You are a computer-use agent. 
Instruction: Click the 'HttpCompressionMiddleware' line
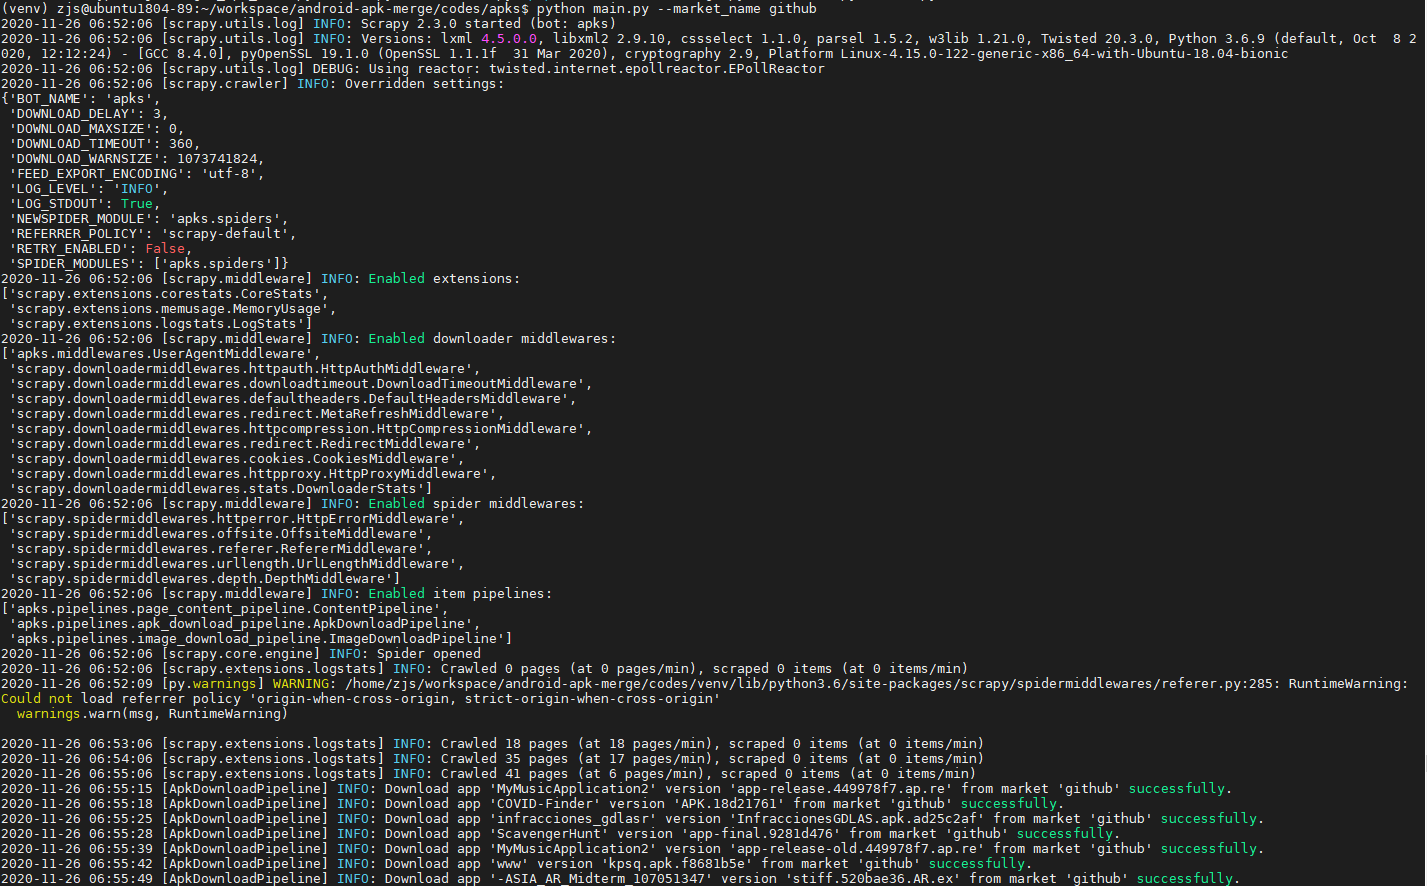coord(301,429)
